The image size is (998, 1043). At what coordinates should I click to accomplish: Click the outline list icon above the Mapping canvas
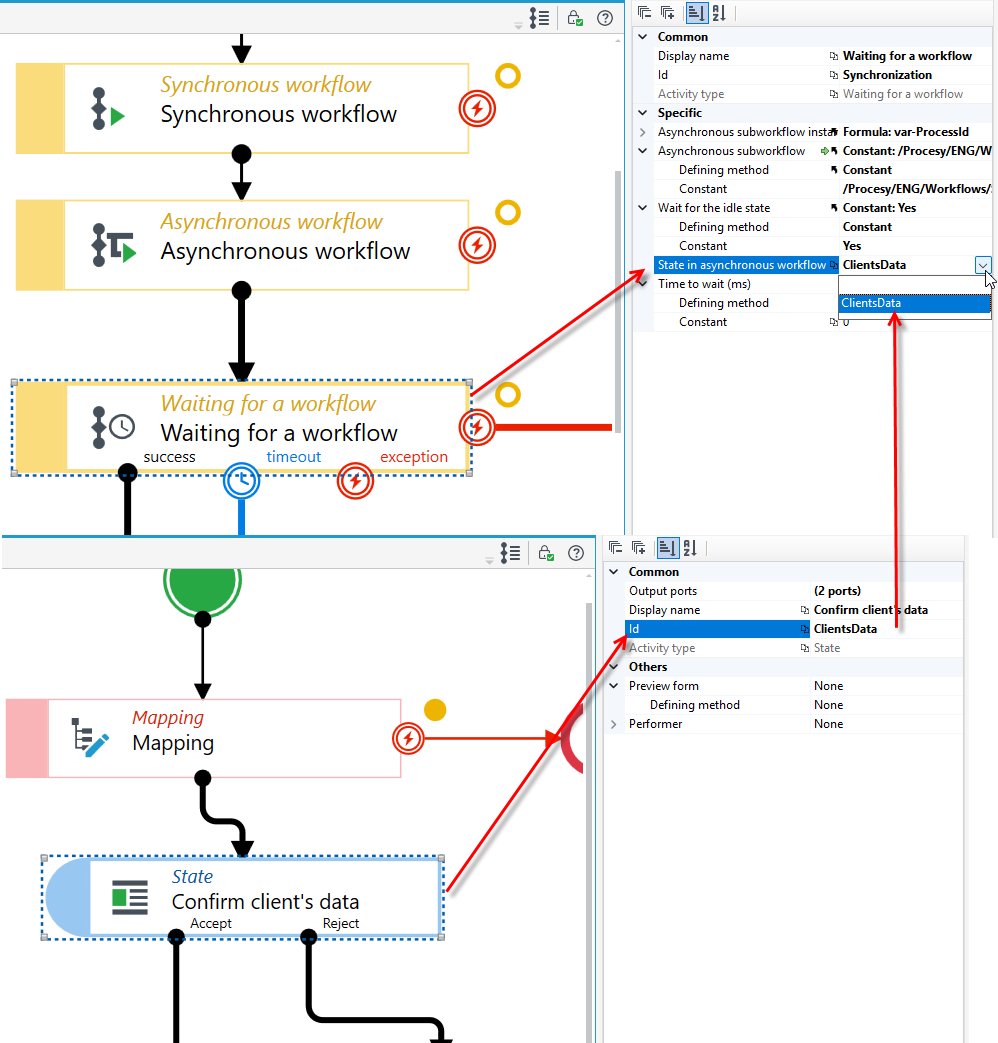point(510,553)
